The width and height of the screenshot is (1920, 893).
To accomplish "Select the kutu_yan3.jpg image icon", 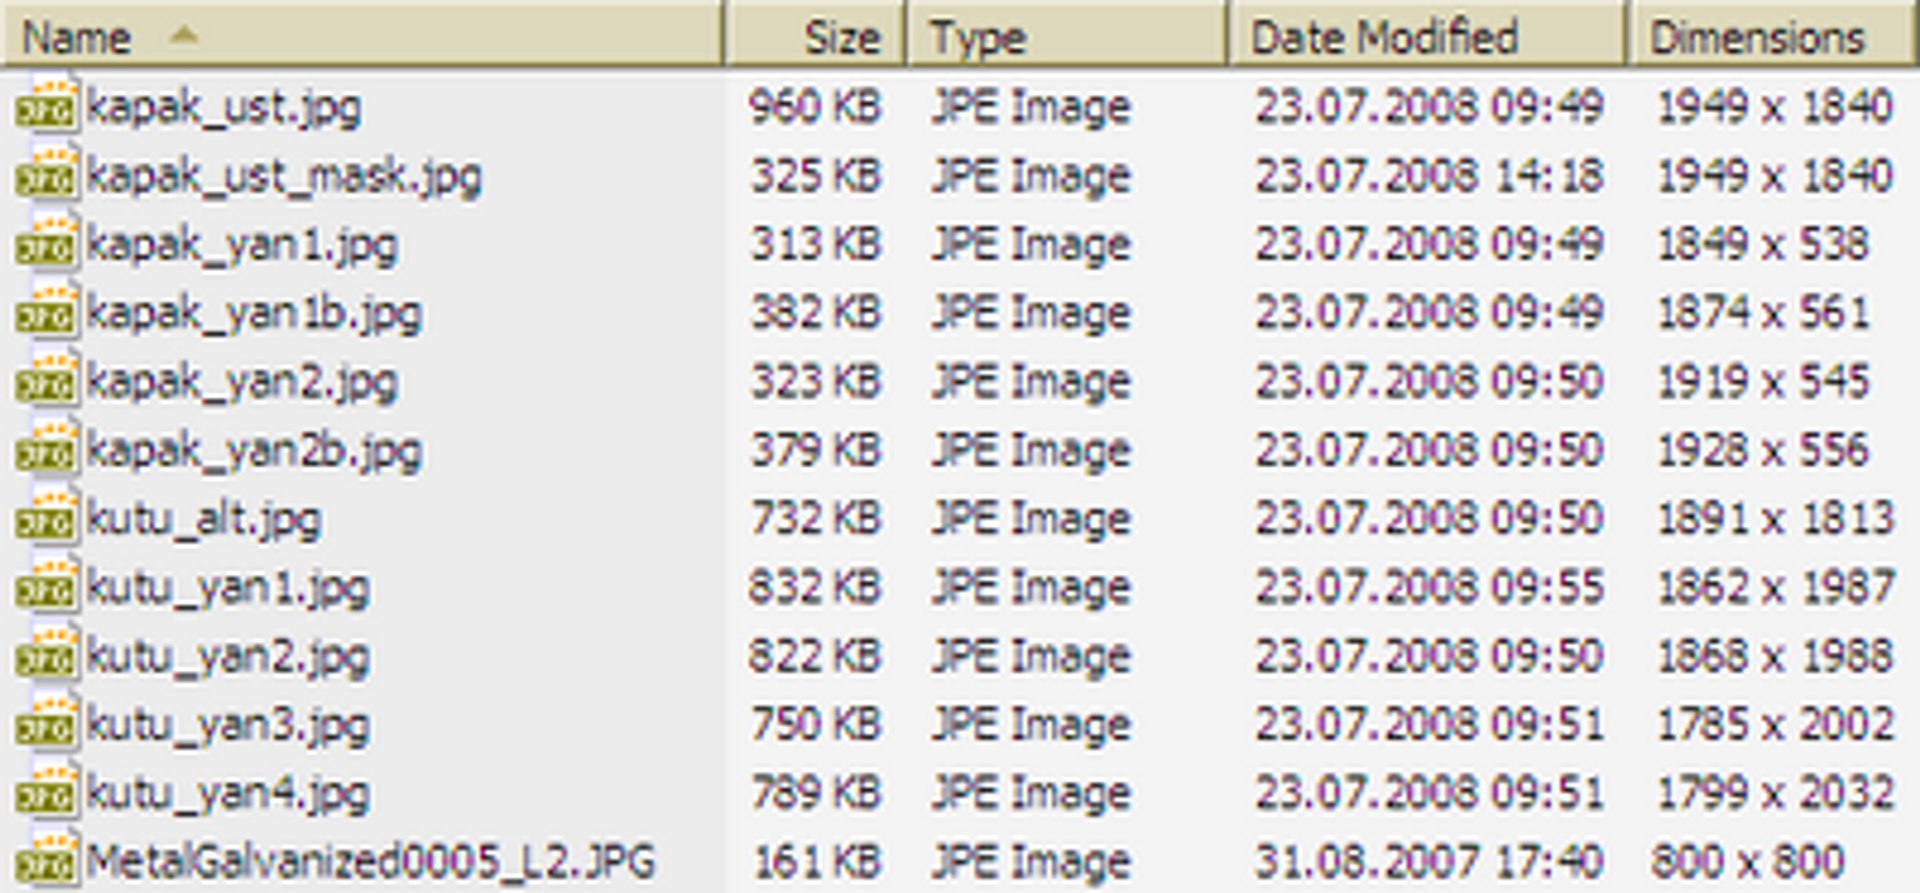I will click(x=46, y=725).
